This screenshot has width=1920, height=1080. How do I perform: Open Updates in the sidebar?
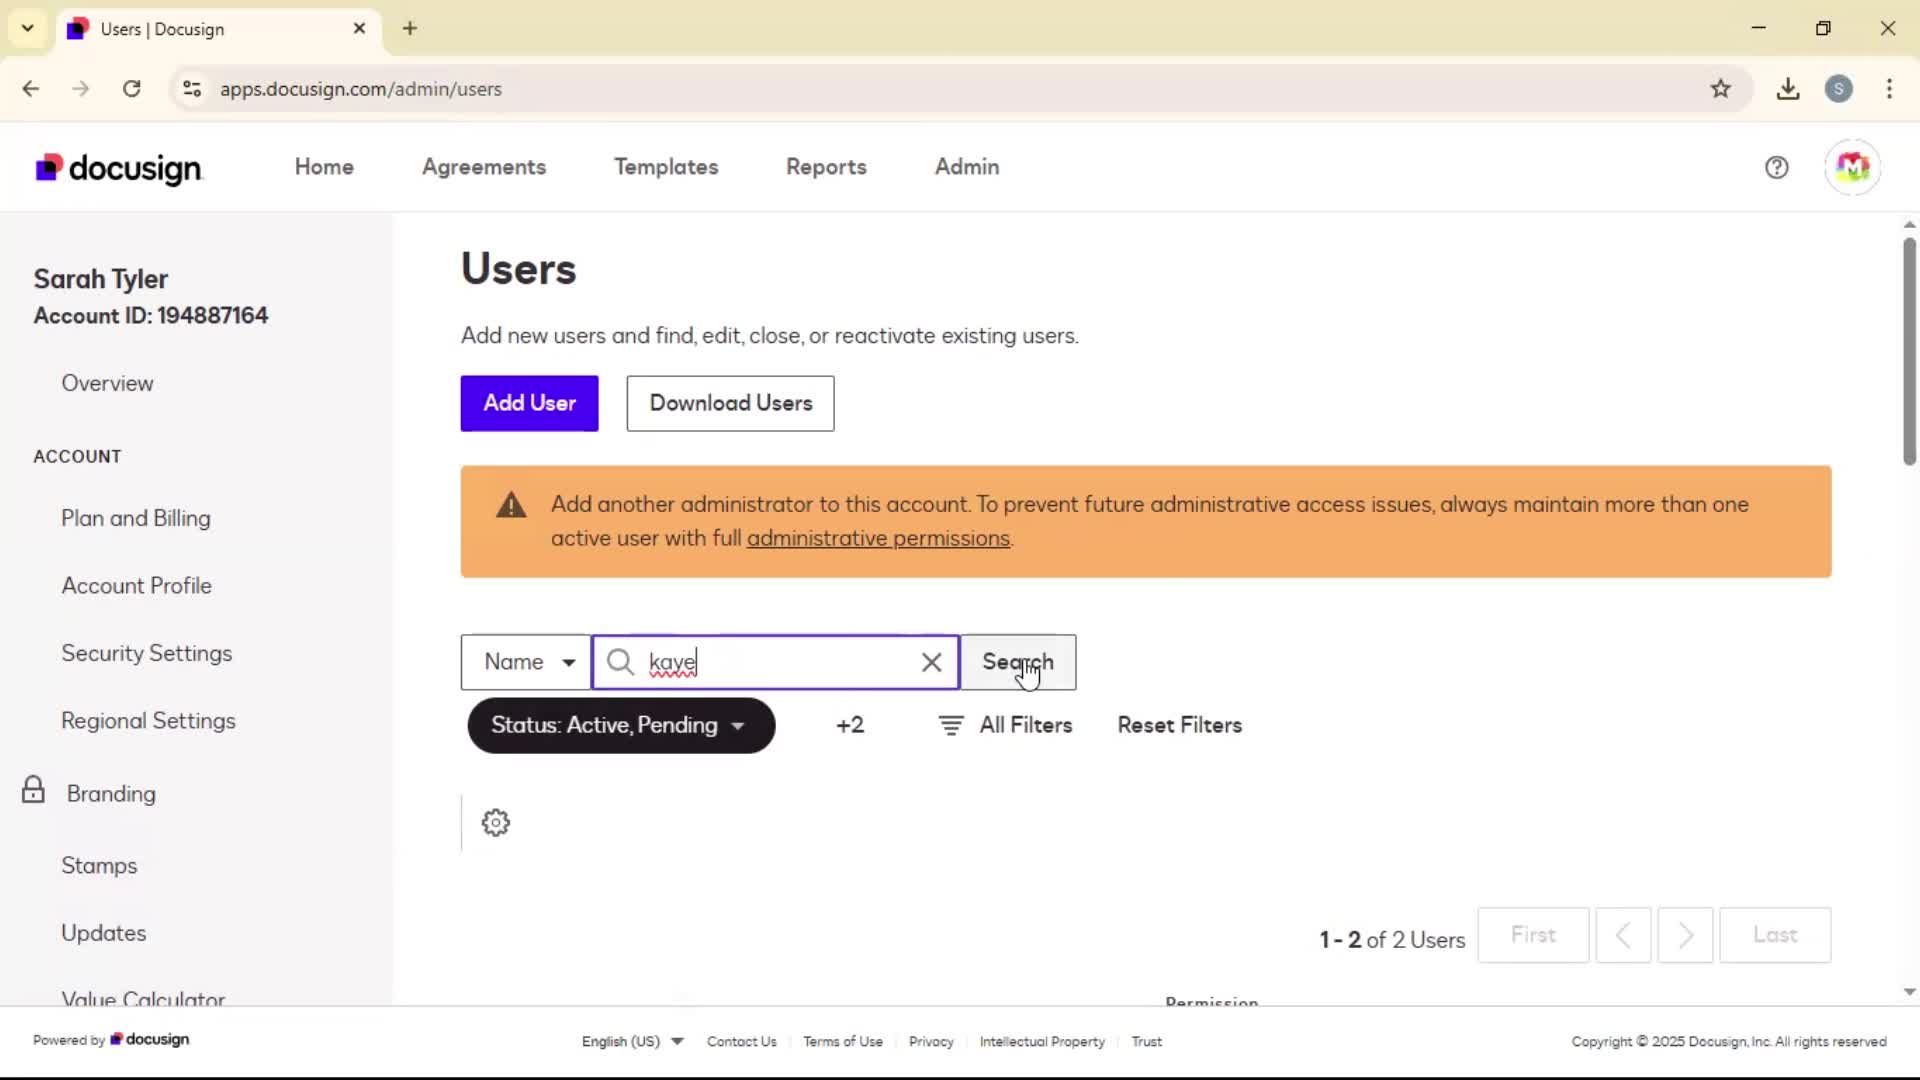coord(104,933)
